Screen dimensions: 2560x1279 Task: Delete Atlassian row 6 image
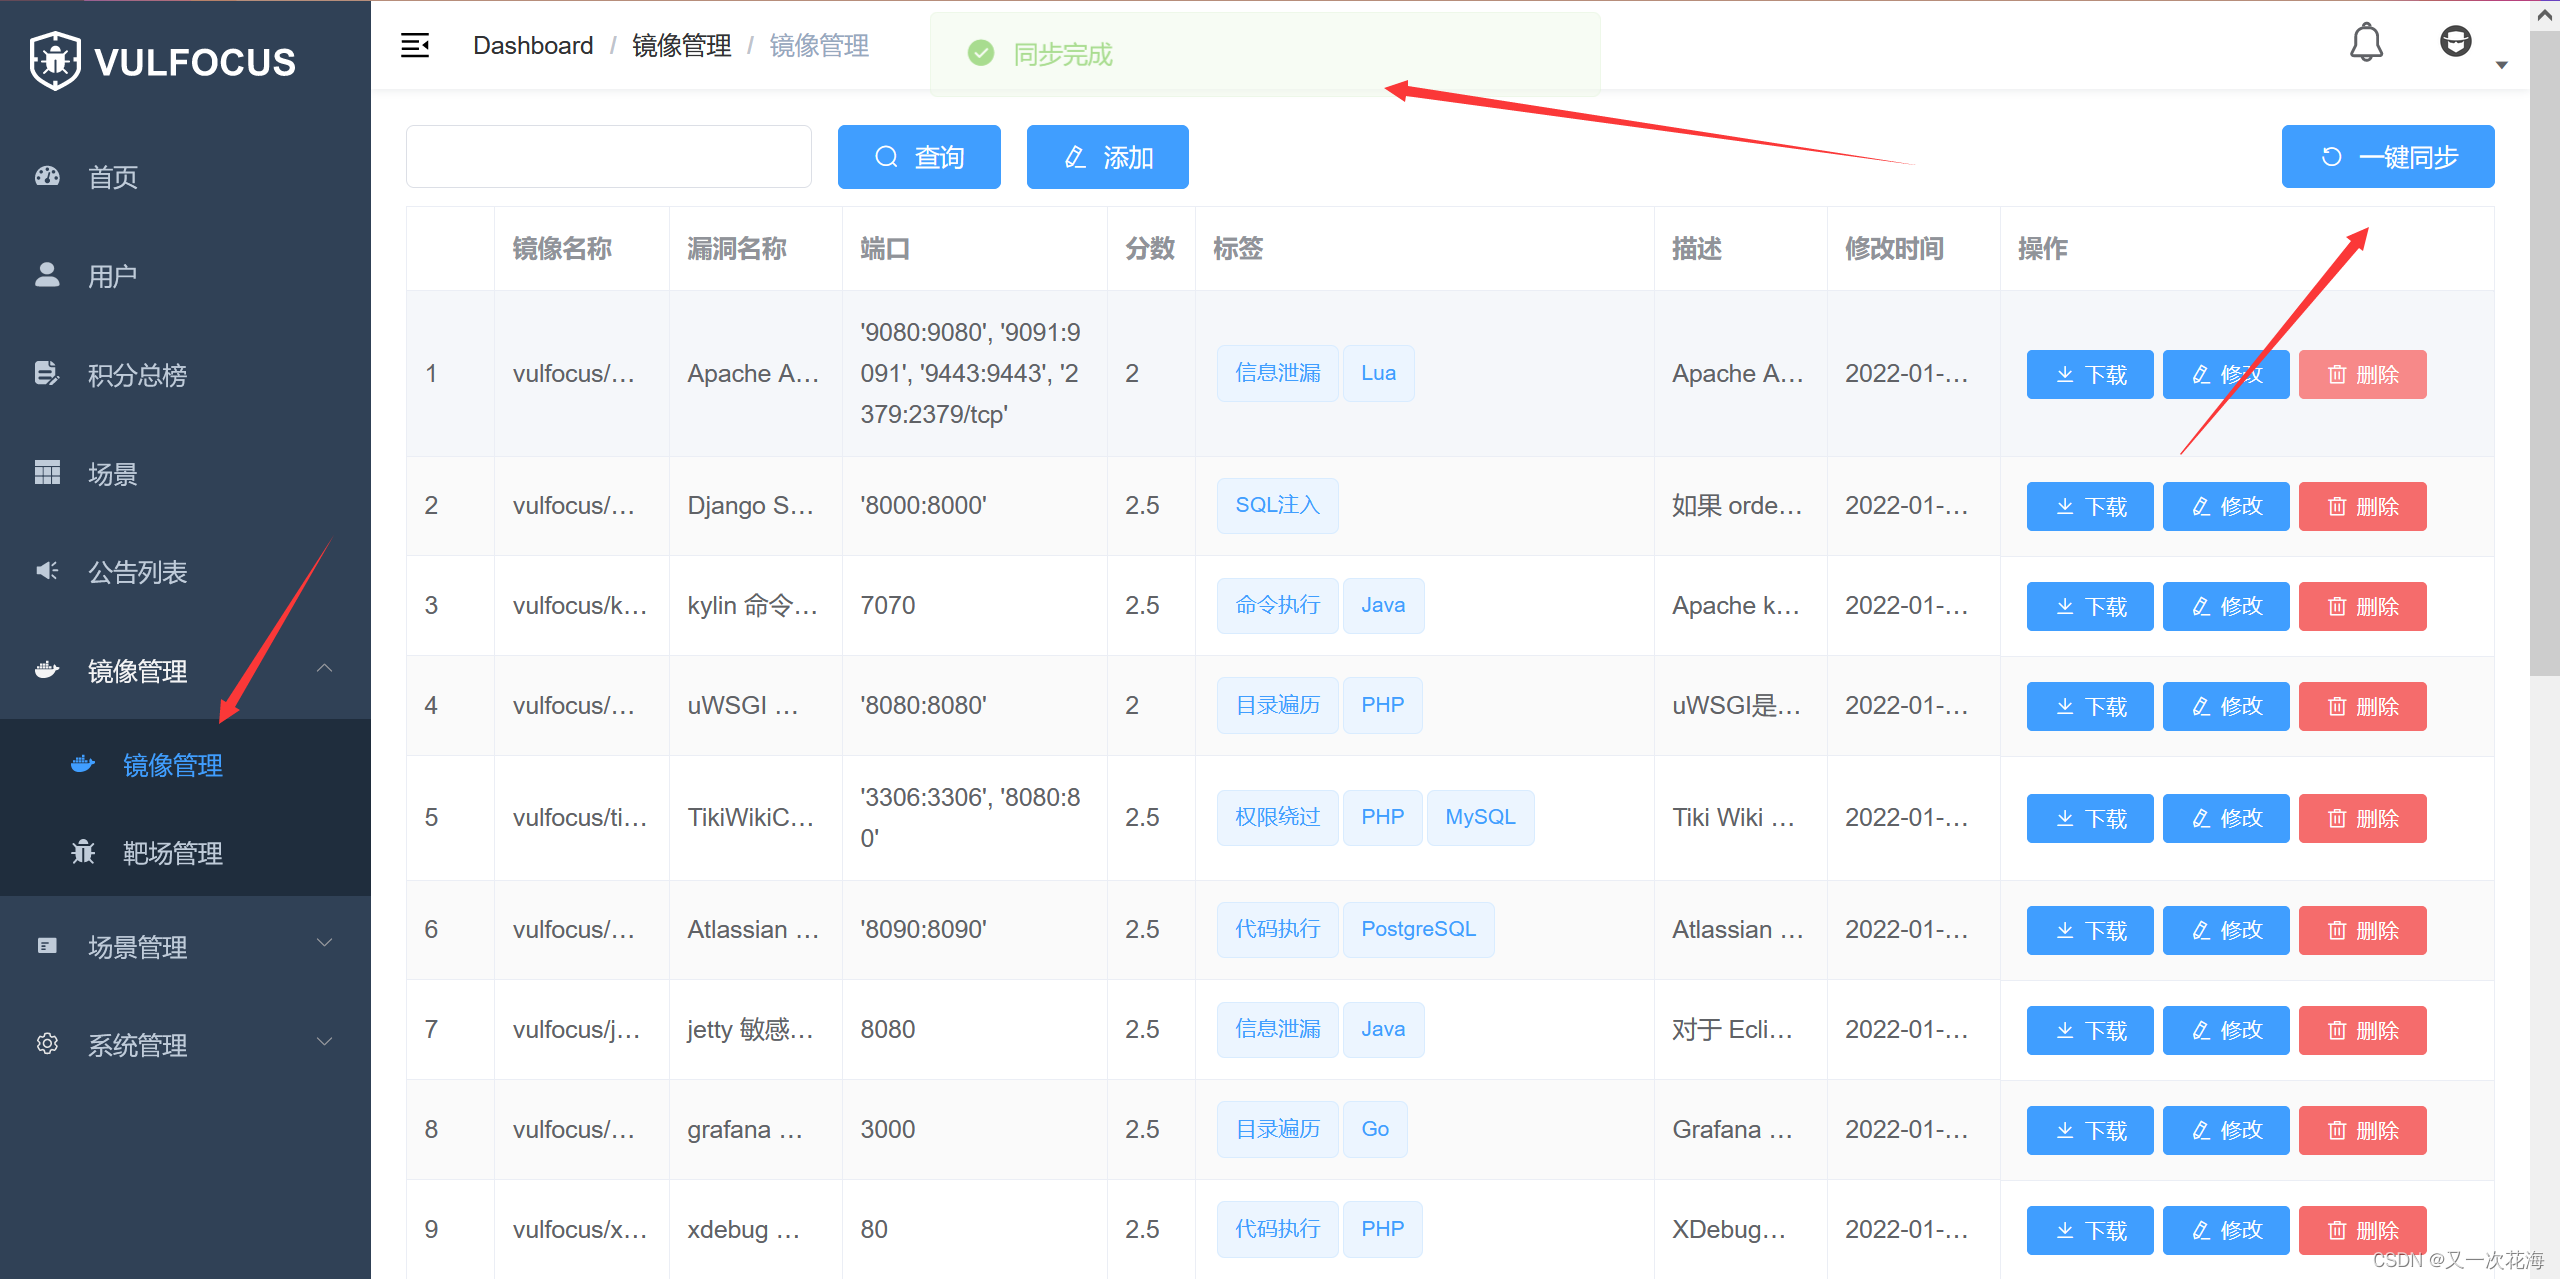(x=2363, y=931)
